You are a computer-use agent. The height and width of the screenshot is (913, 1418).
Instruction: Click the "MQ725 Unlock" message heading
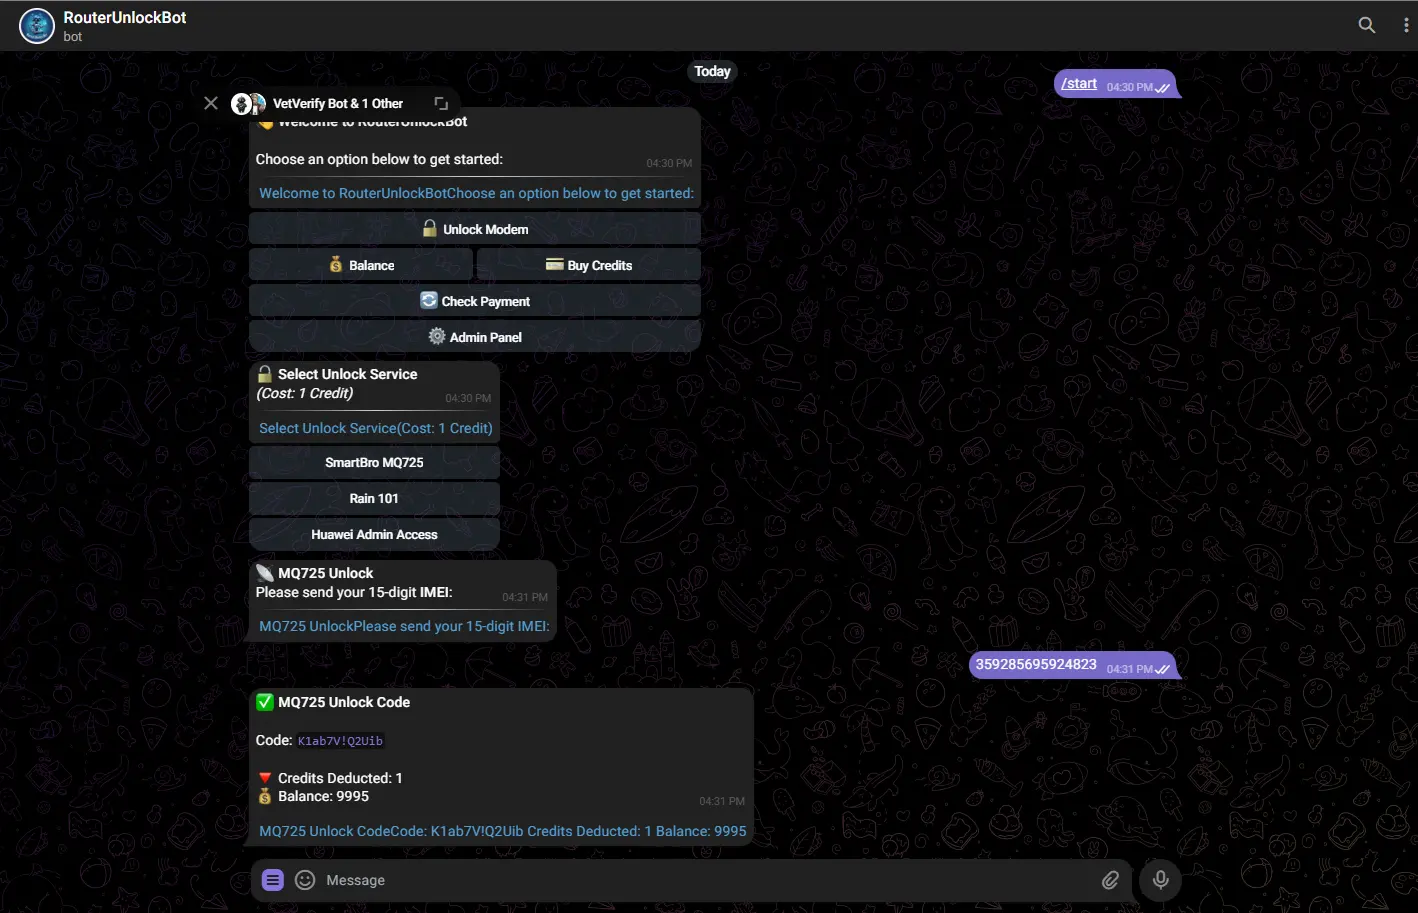[326, 573]
